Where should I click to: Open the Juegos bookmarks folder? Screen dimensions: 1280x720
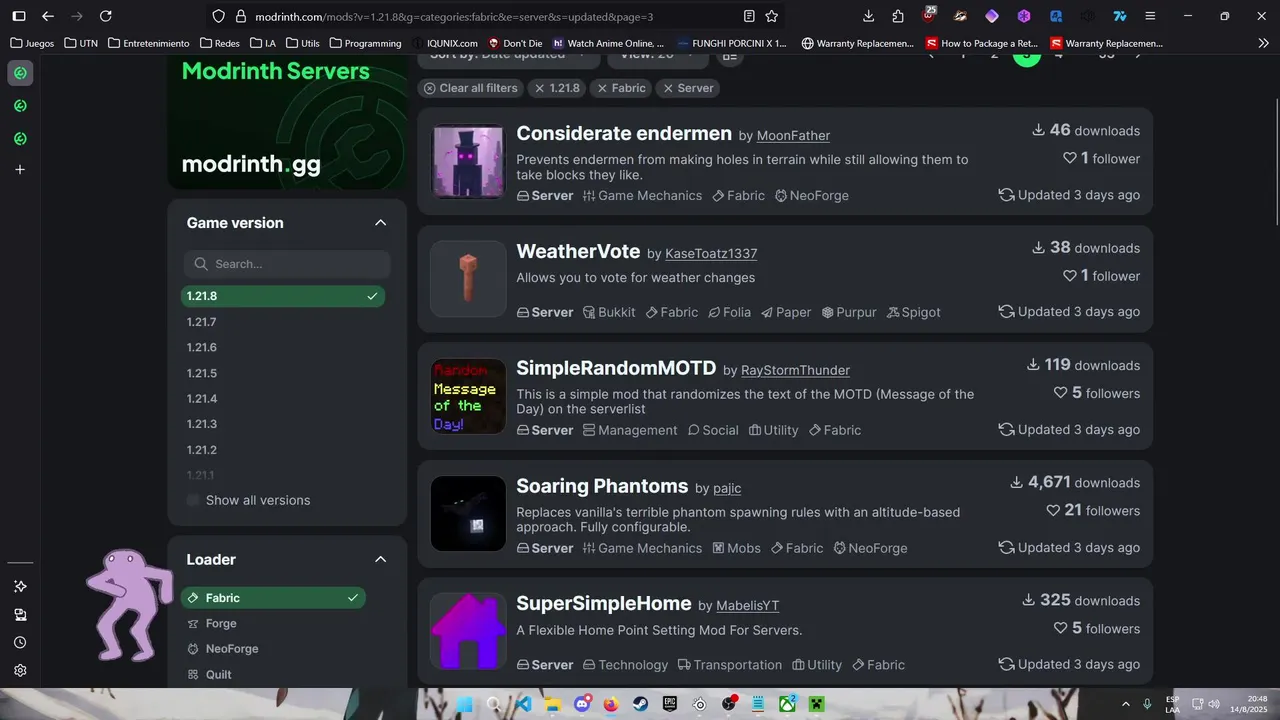[32, 43]
